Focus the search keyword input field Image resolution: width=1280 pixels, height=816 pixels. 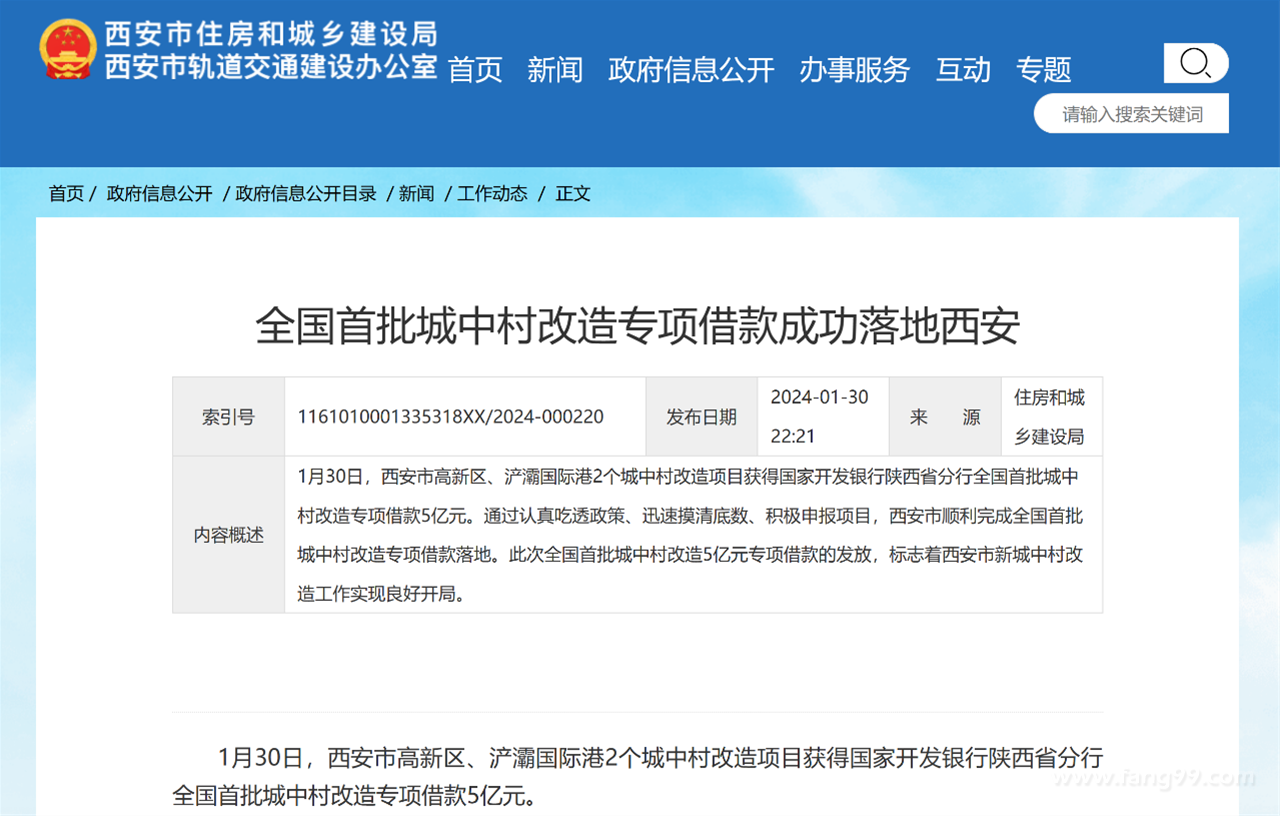click(1131, 114)
